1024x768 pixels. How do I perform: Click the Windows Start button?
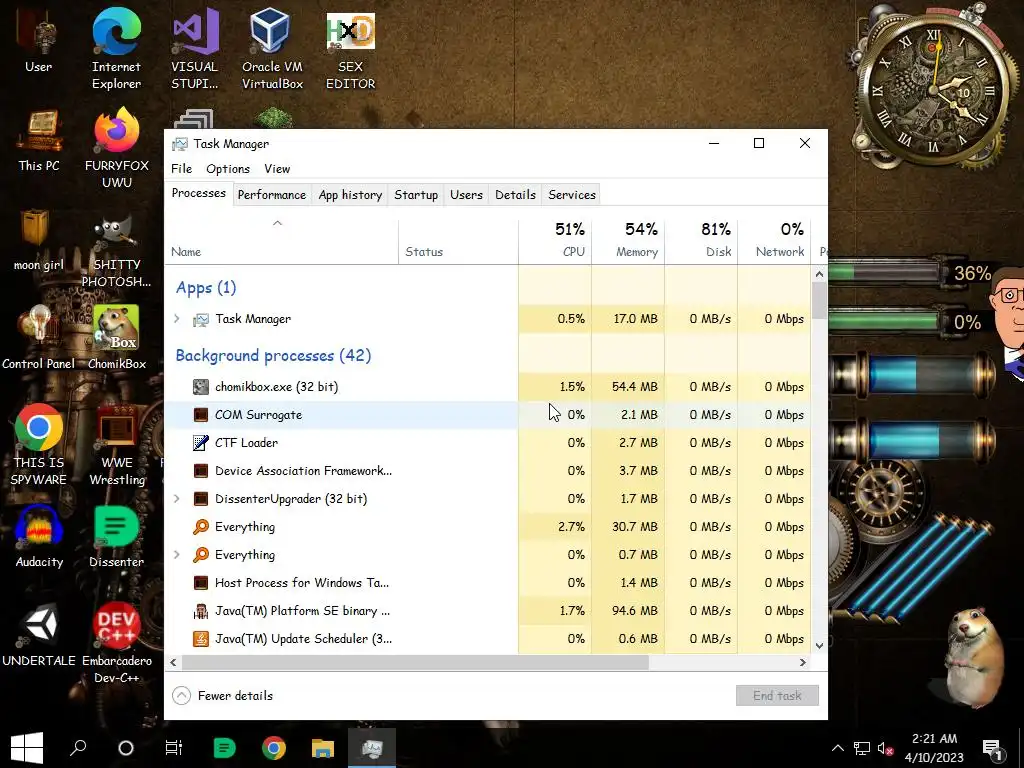point(27,748)
